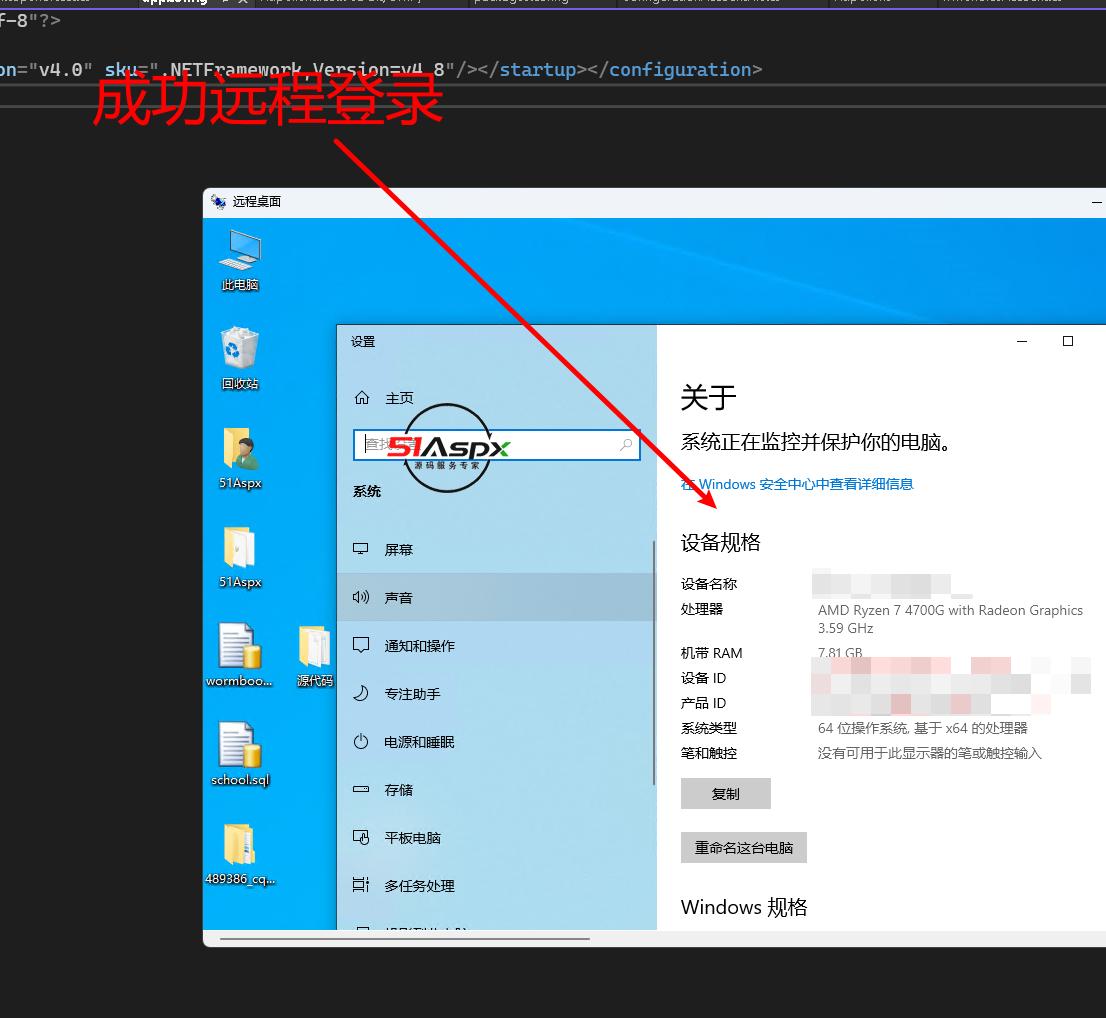Click 重命名这台电脑 rename button

[743, 847]
